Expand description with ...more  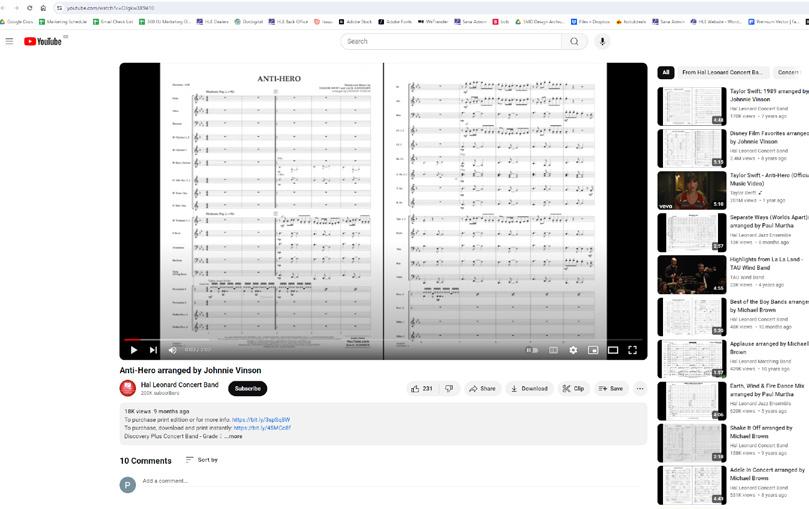tap(234, 436)
